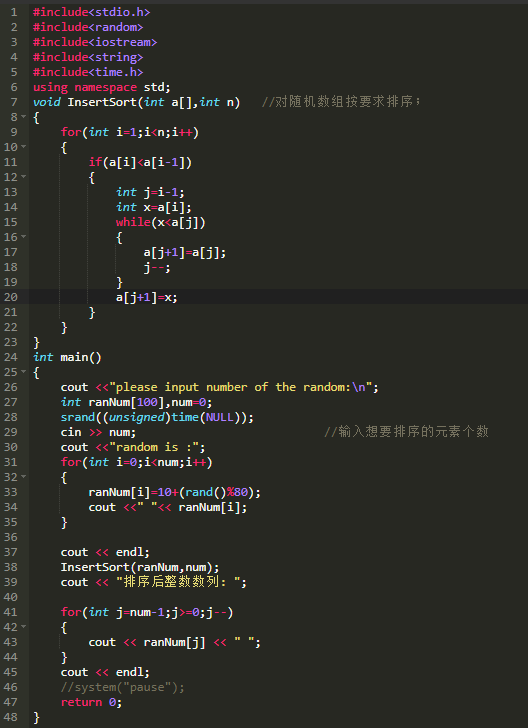This screenshot has width=528, height=728.
Task: Click the Chinese comment on line 7
Action: point(341,102)
